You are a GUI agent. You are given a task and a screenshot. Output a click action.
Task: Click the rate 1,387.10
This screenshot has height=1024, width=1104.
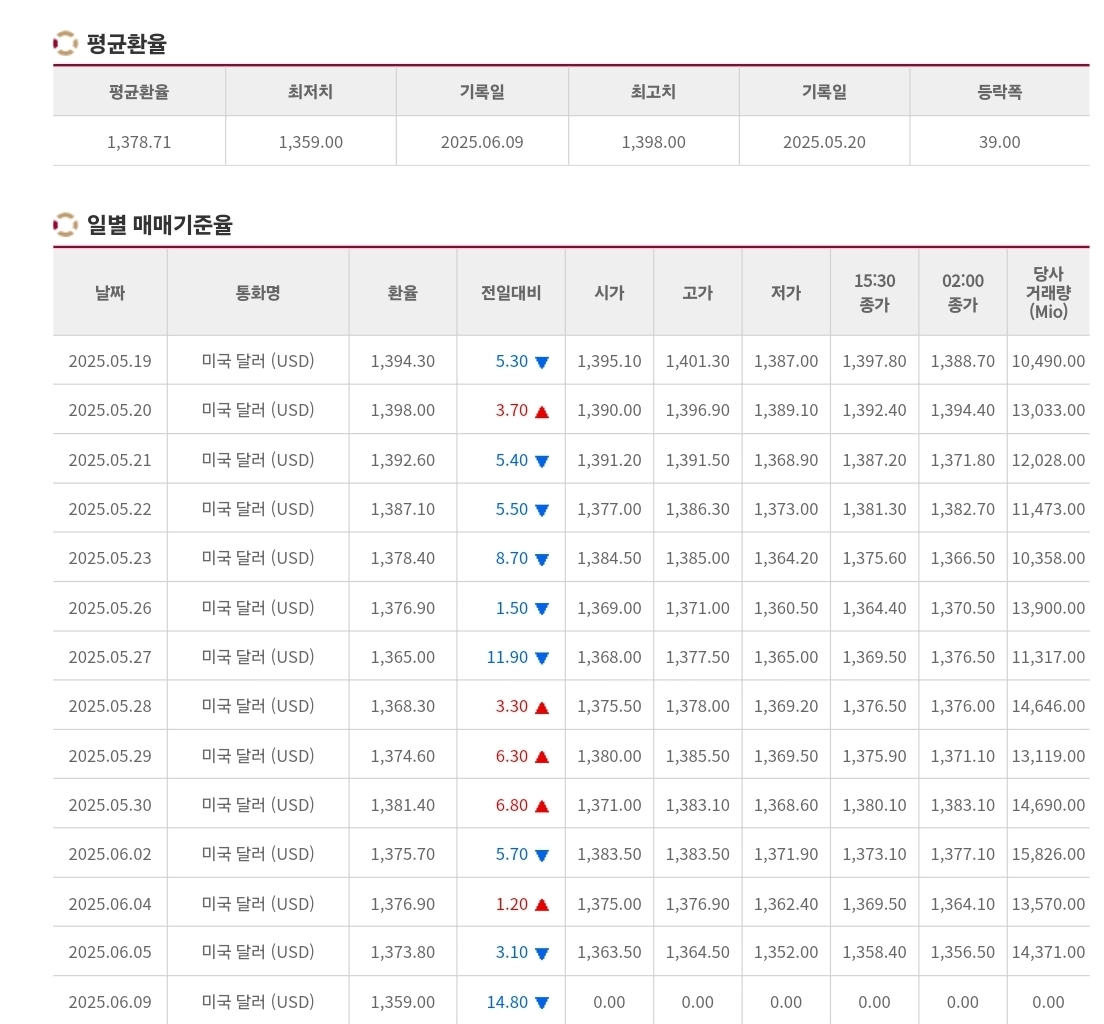point(403,509)
